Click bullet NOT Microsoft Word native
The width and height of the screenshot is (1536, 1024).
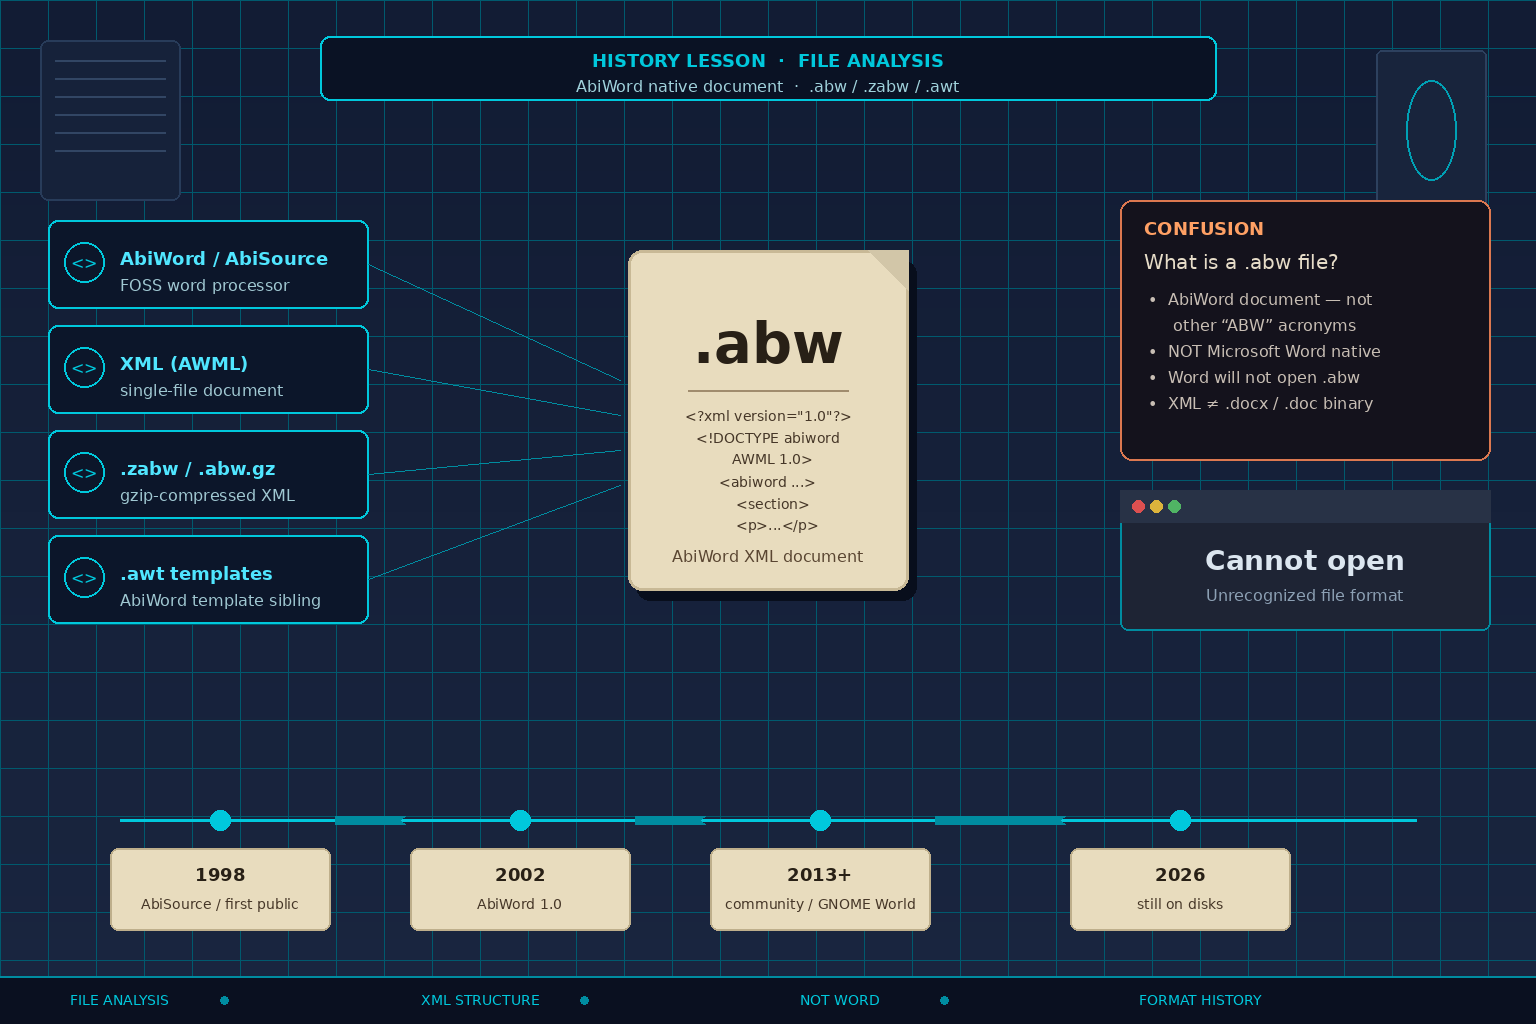tap(1274, 351)
